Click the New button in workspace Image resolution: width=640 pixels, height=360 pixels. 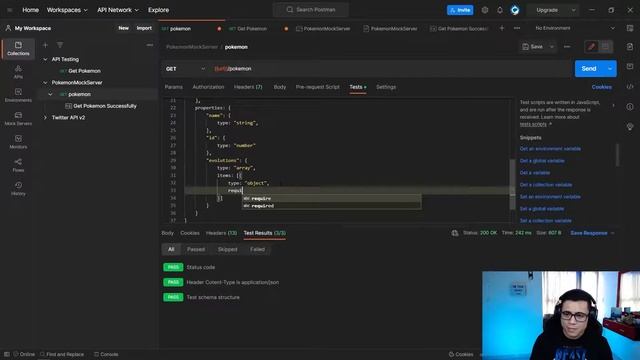pos(124,28)
